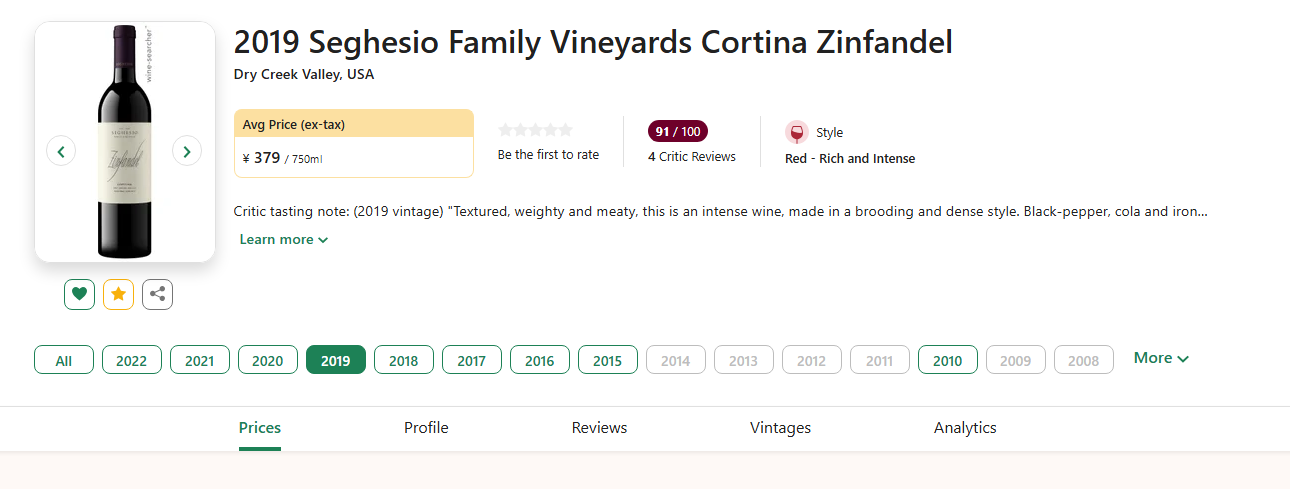Image resolution: width=1290 pixels, height=489 pixels.
Task: Select the 2018 vintage pill
Action: pos(403,360)
